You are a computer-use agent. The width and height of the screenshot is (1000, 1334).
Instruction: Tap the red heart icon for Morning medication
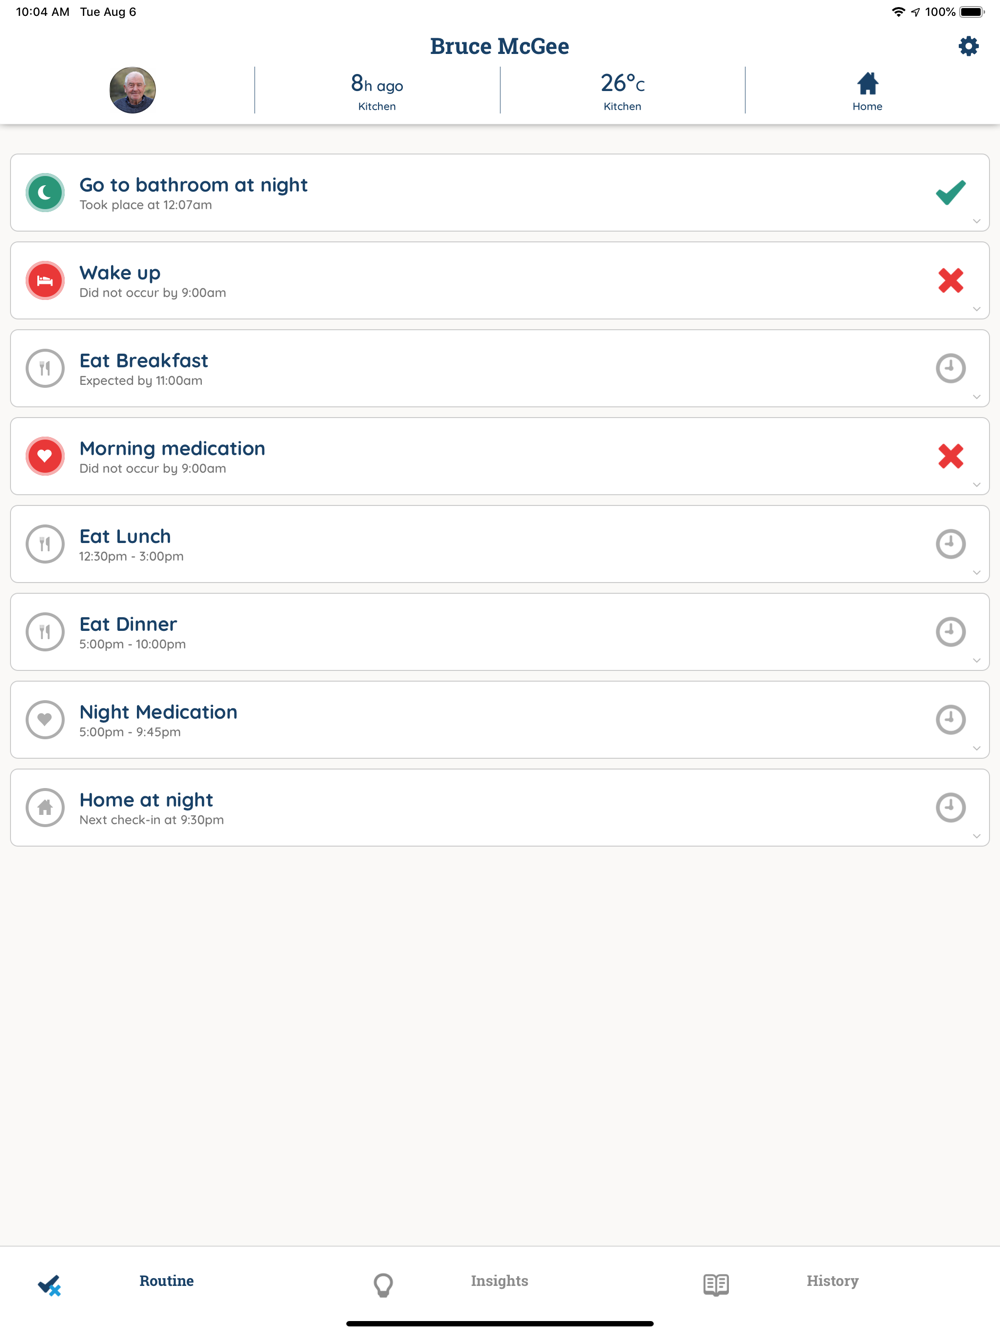[x=45, y=456]
